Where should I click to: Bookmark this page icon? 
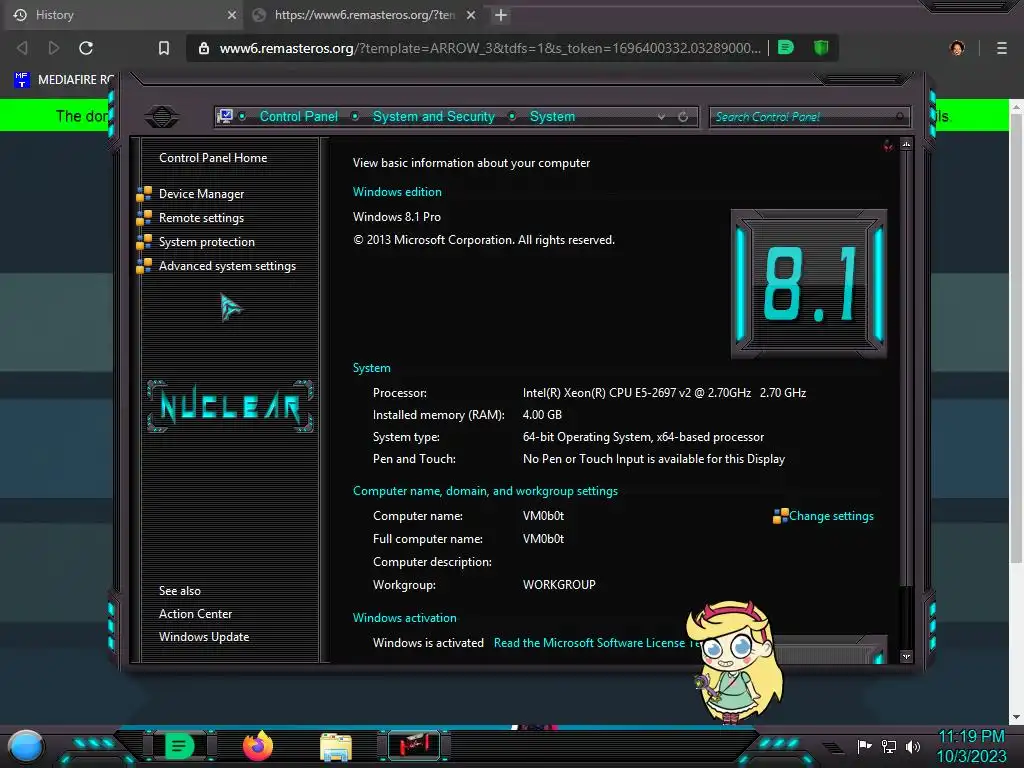click(x=164, y=48)
